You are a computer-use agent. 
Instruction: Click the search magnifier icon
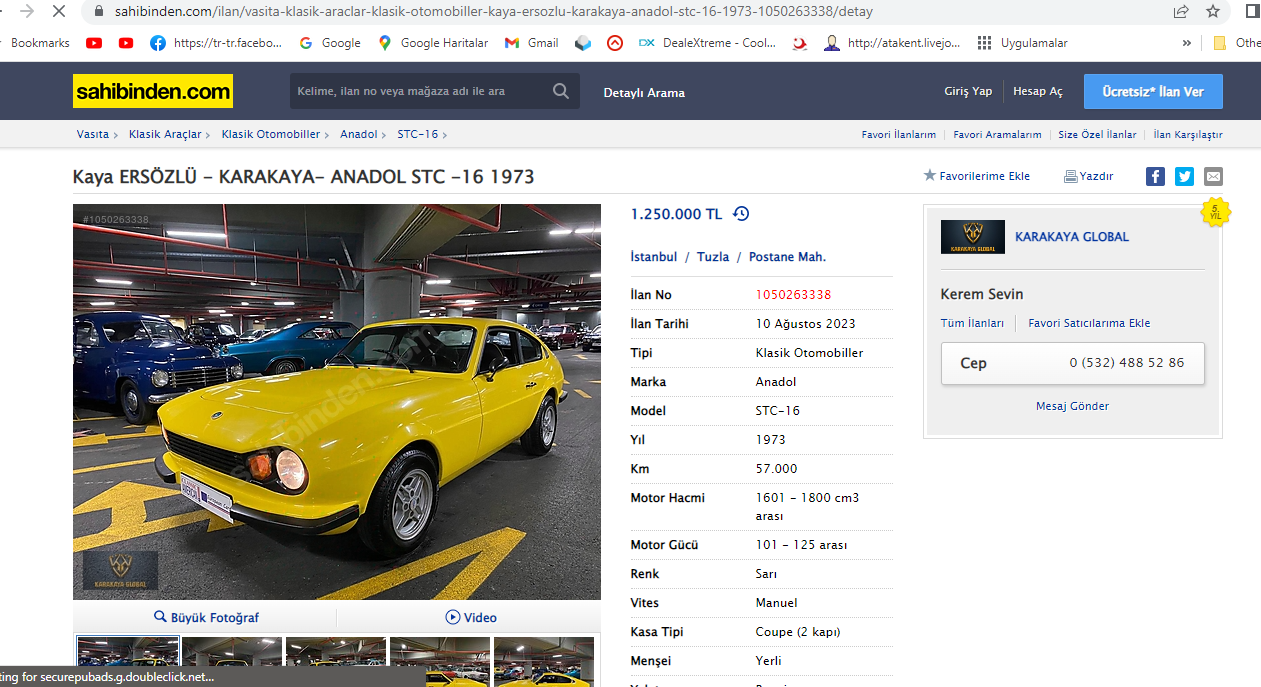point(561,91)
